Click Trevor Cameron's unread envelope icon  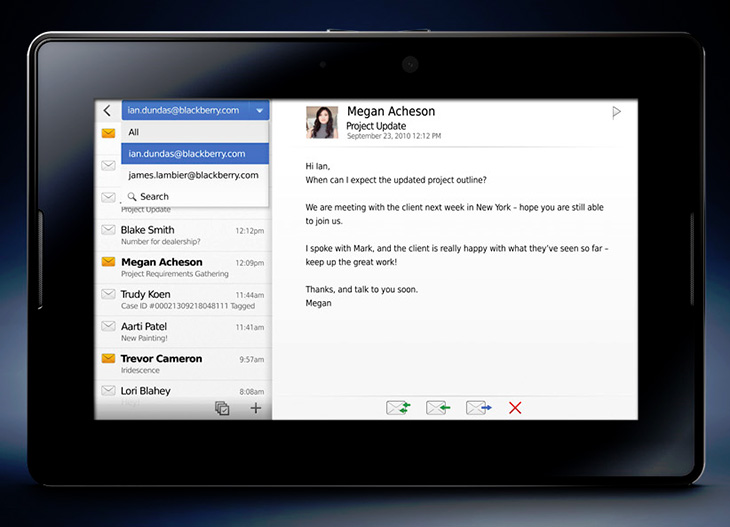[x=108, y=358]
